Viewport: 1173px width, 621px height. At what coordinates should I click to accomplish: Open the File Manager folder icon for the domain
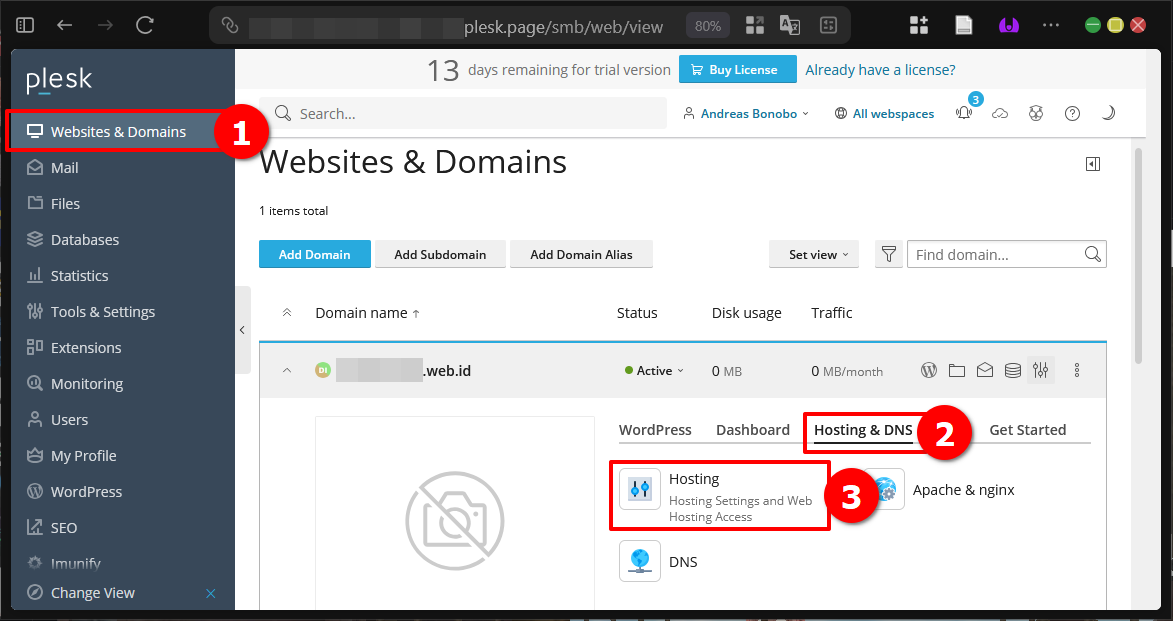[x=956, y=370]
